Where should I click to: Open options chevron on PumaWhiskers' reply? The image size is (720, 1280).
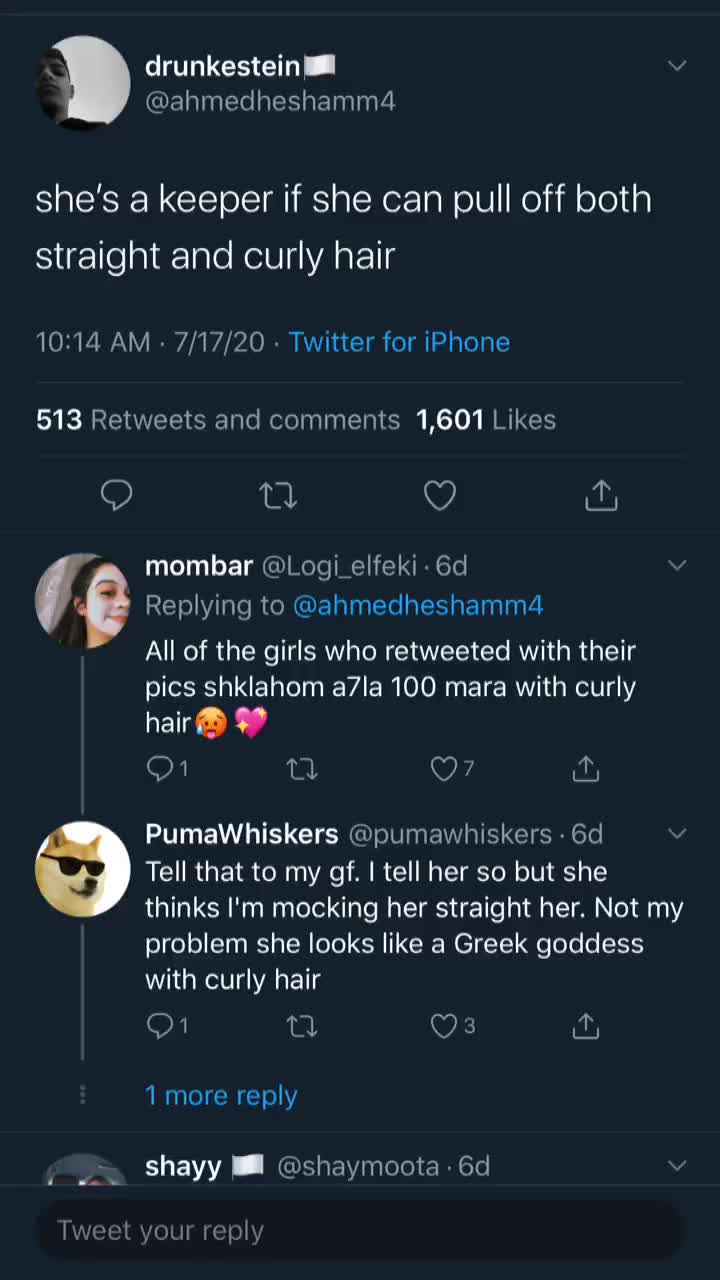tap(677, 834)
